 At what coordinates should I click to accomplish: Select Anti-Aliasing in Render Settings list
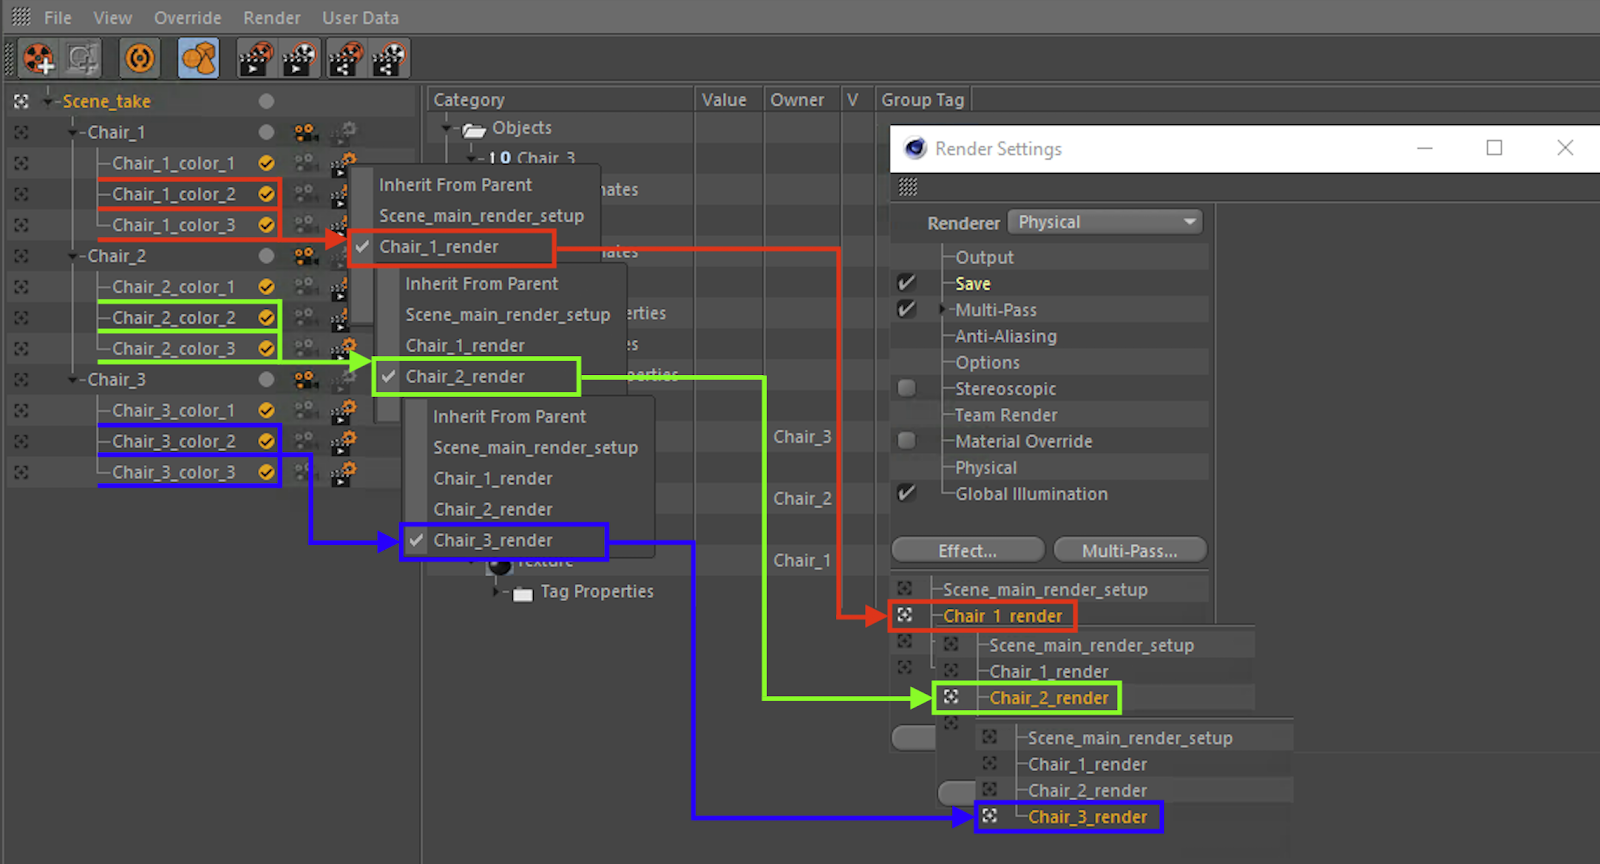coord(1006,336)
